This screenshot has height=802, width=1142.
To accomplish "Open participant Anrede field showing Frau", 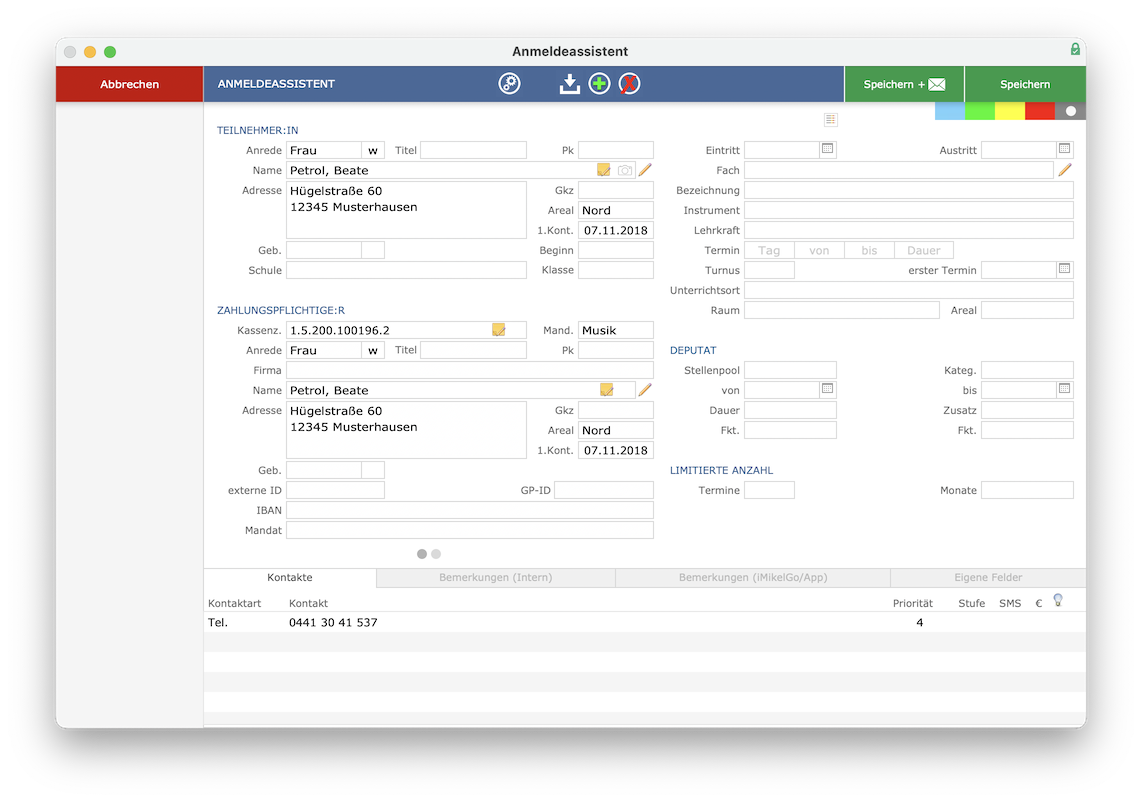I will pos(323,150).
